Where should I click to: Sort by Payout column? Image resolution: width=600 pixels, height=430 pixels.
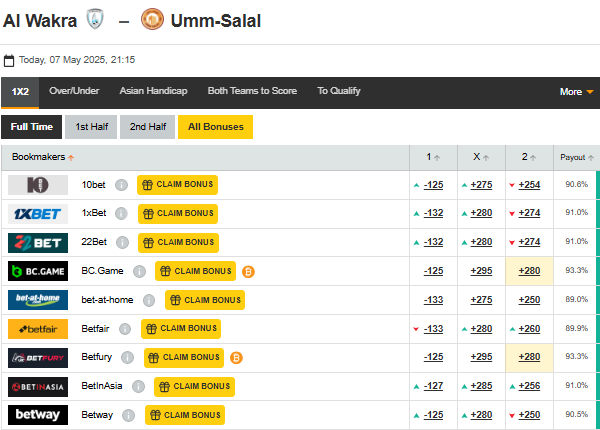(577, 157)
